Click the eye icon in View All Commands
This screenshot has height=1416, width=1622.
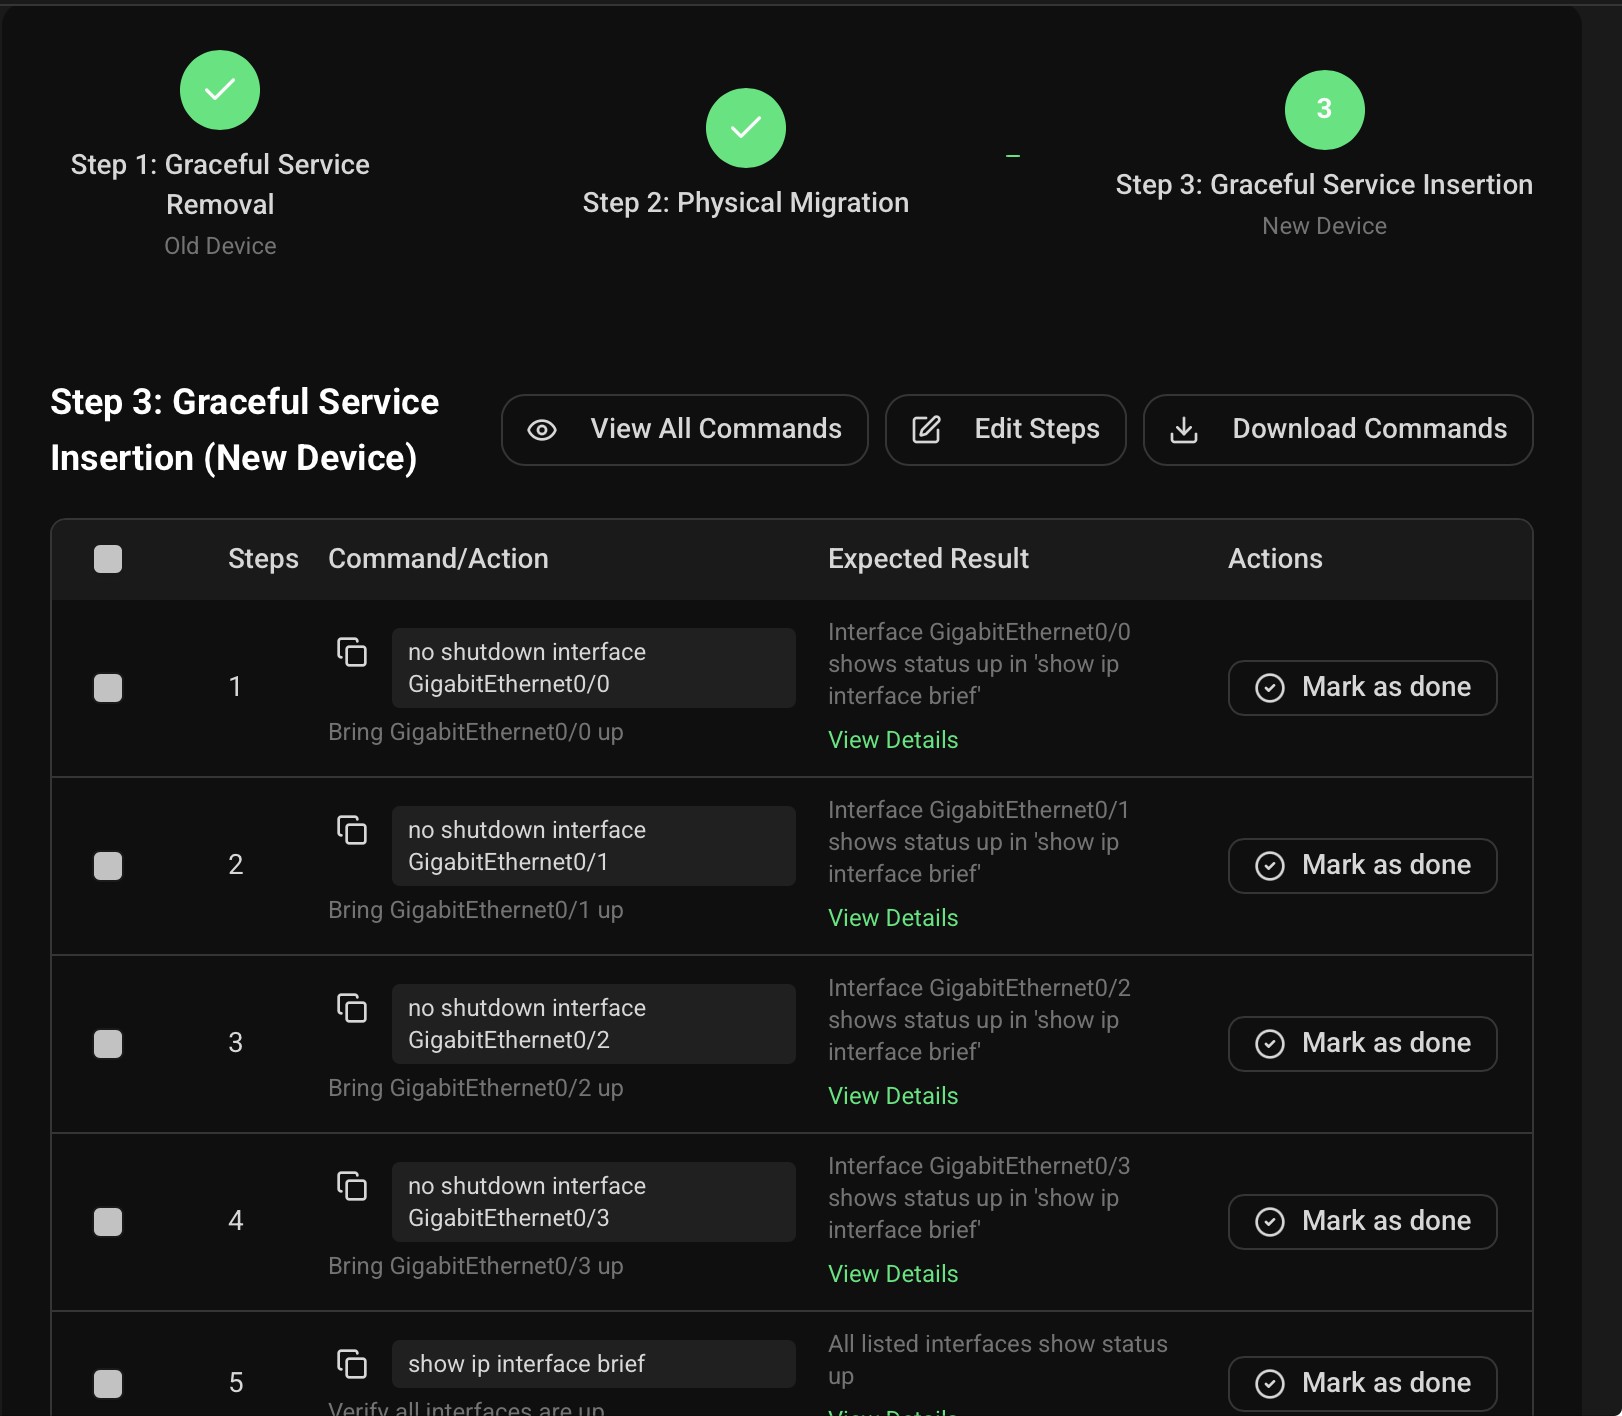coord(542,430)
